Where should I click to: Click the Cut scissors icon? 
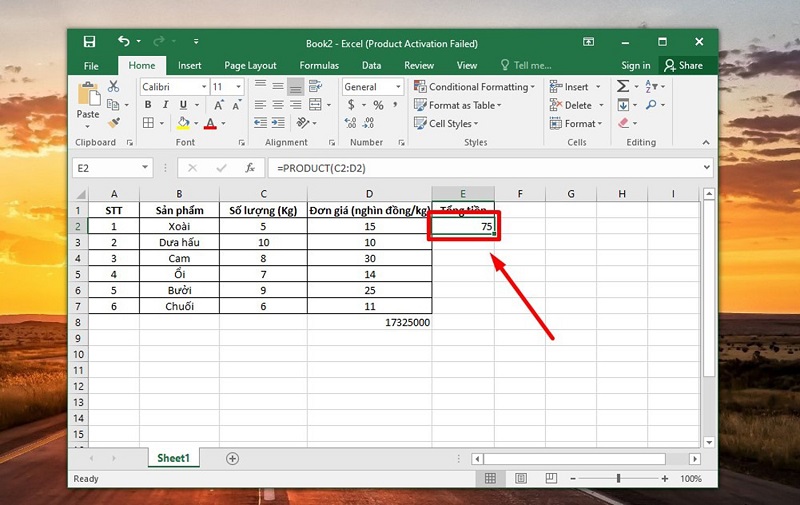coord(113,87)
